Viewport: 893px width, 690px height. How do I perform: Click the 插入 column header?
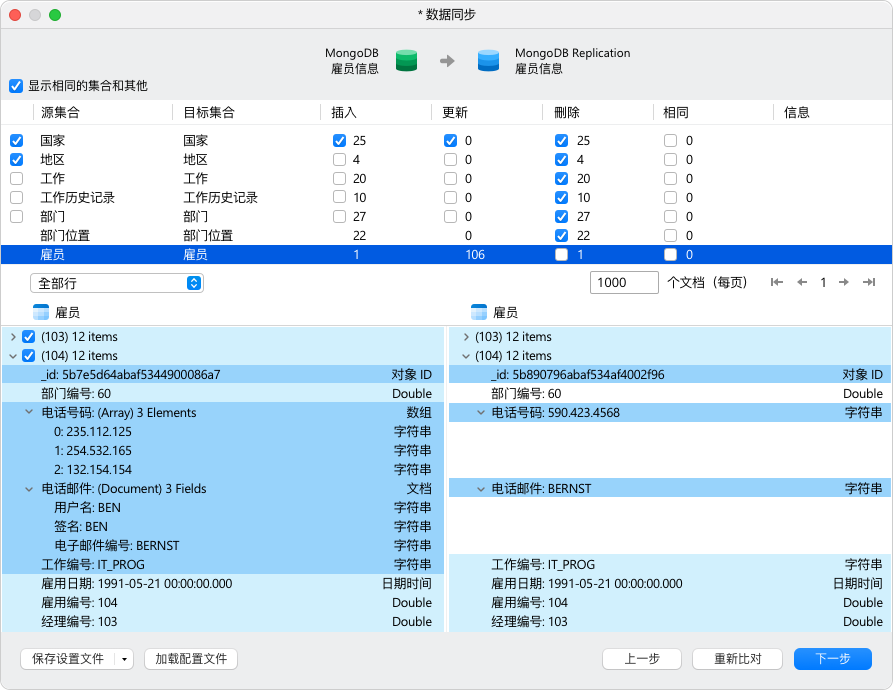(x=344, y=113)
